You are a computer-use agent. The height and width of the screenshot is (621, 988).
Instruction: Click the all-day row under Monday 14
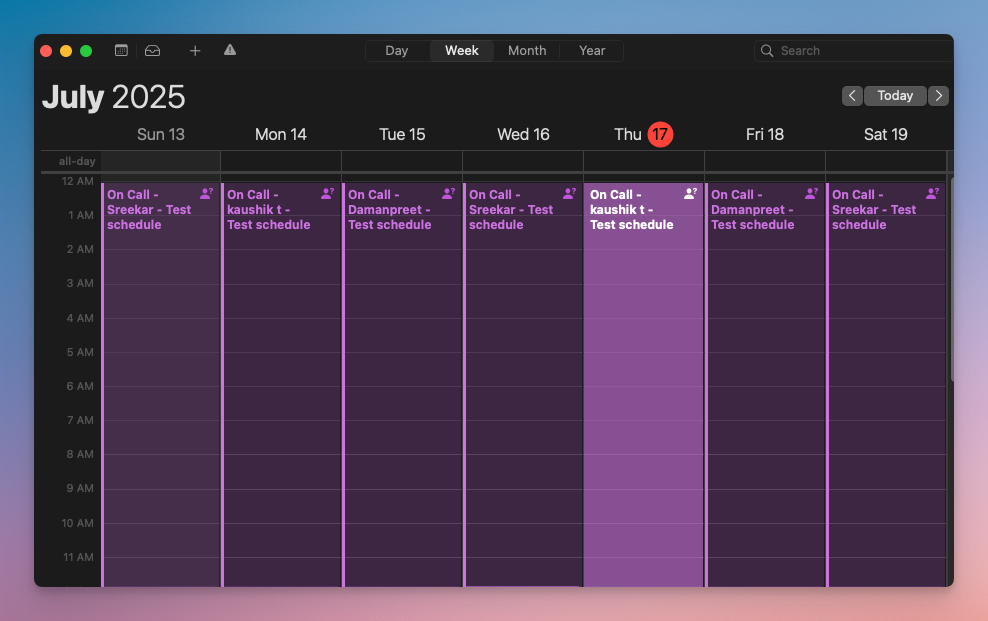click(281, 161)
